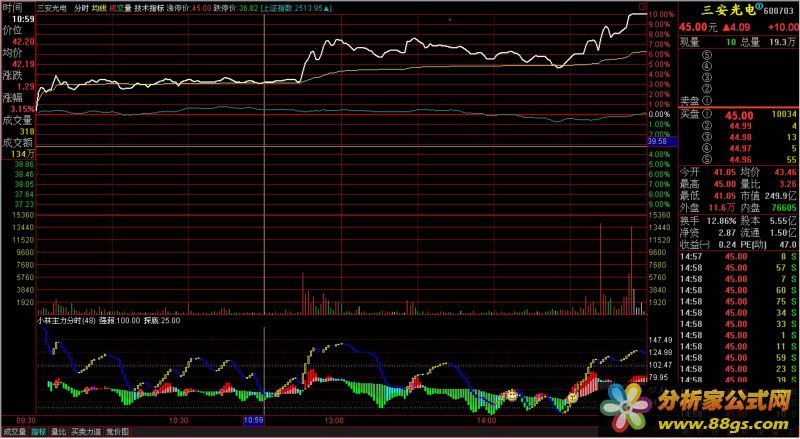Click the 探底:25.00 indicator value

pyautogui.click(x=162, y=321)
